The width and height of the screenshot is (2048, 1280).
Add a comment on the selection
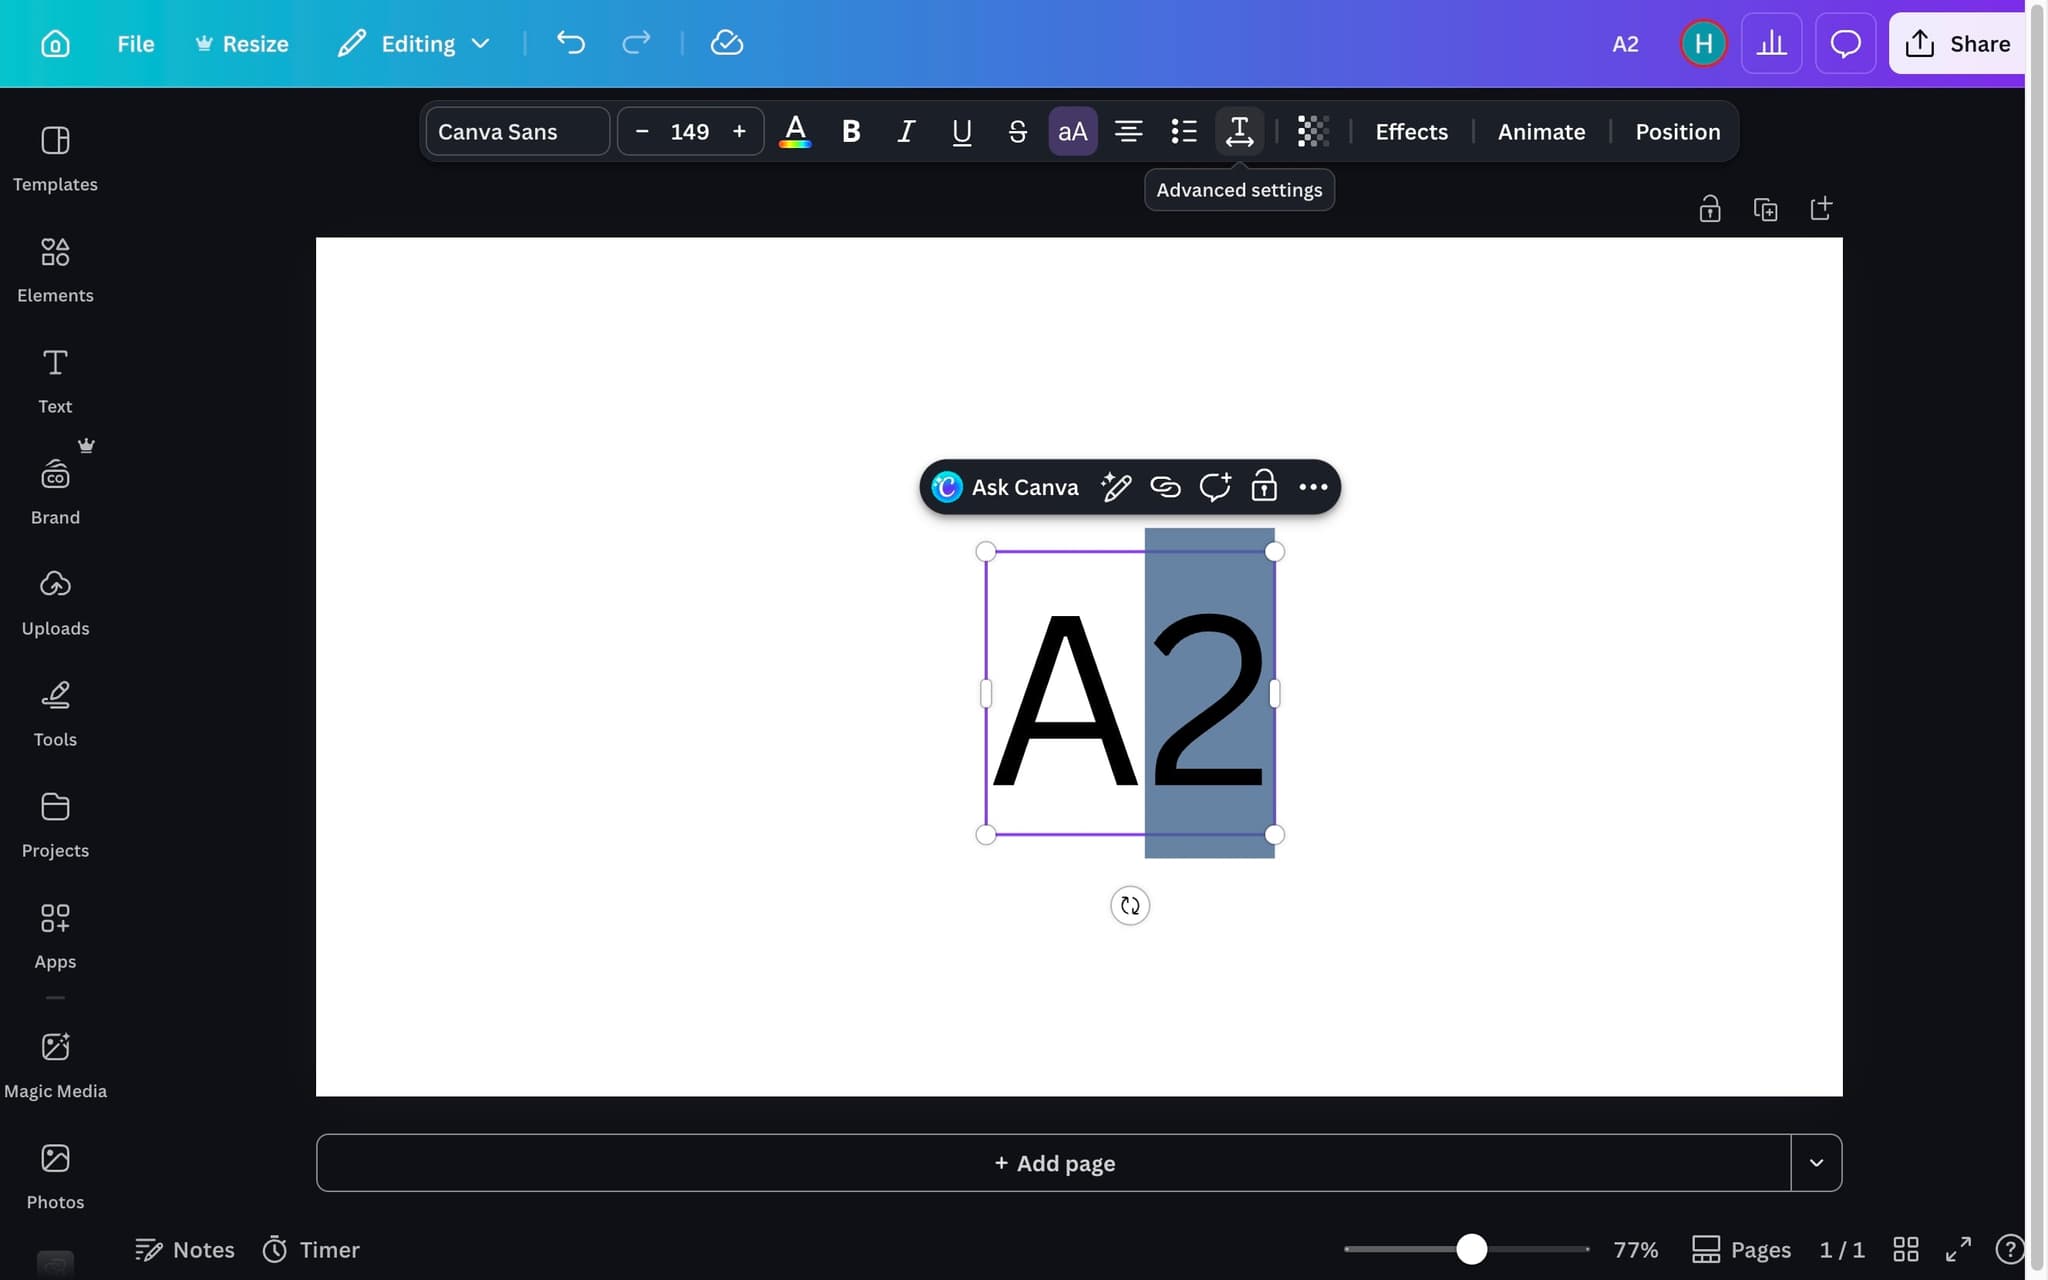point(1213,487)
